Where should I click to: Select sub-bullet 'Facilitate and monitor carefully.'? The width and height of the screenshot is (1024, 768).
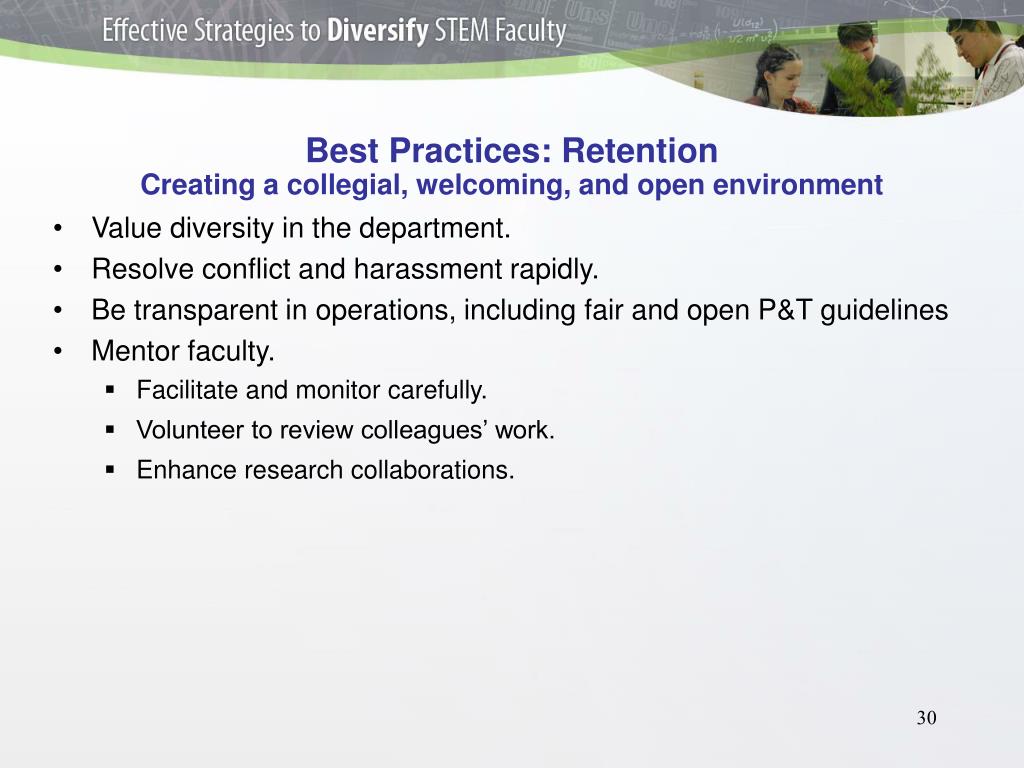(x=312, y=391)
